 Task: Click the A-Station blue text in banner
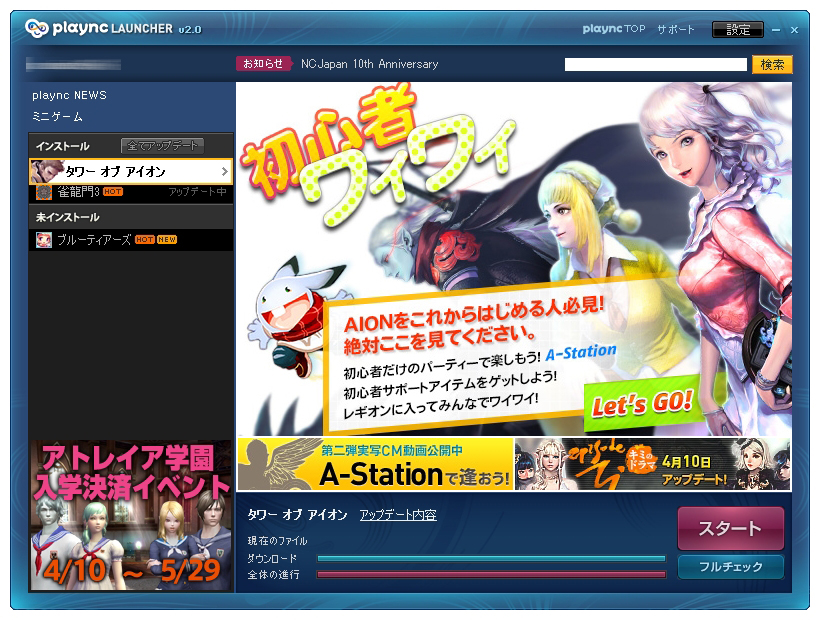pos(580,353)
